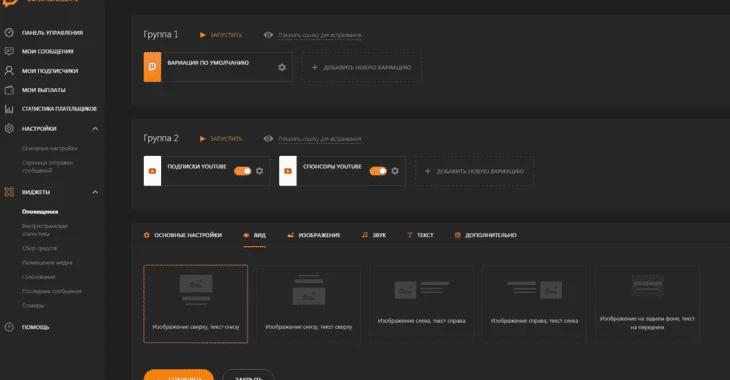Click music note icon of Звук tab
The image size is (730, 380).
click(365, 235)
